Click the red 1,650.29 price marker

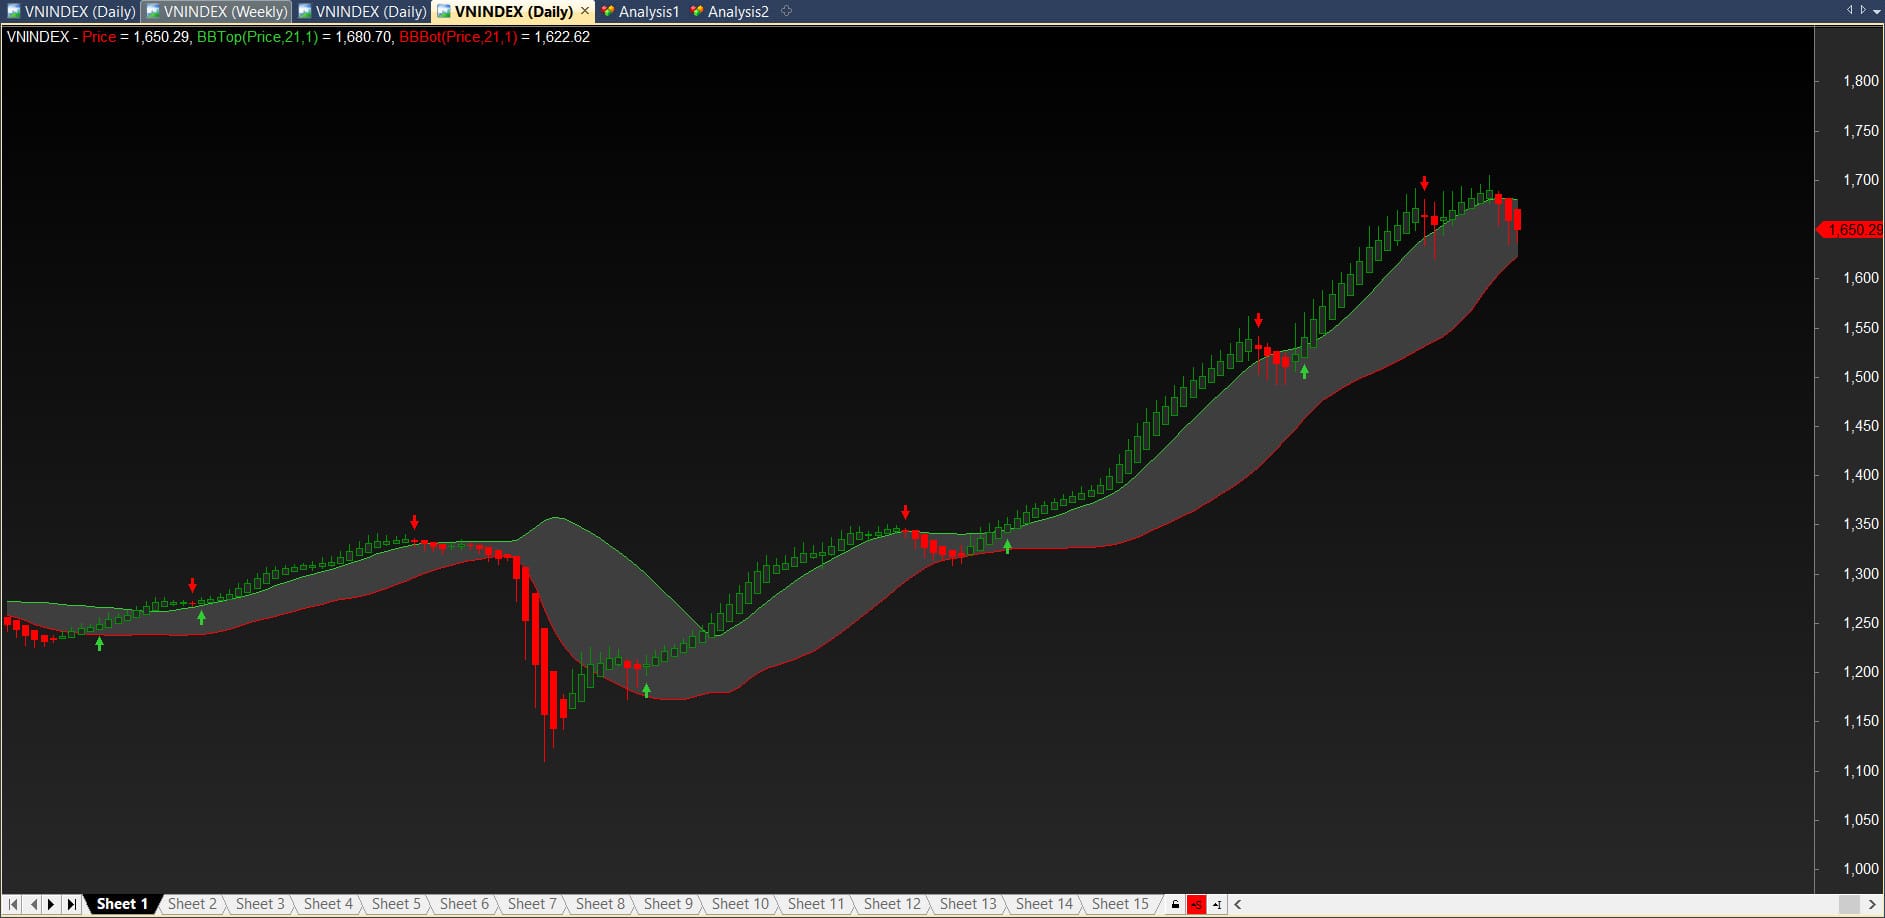(x=1850, y=230)
